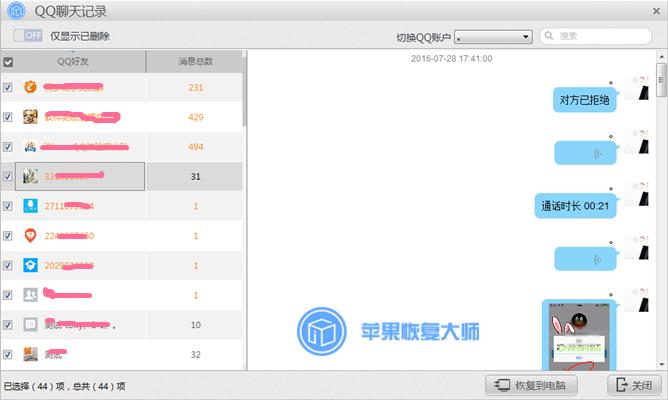Uncheck the checkbox for contact starting 224
The height and width of the screenshot is (400, 668).
(8, 236)
